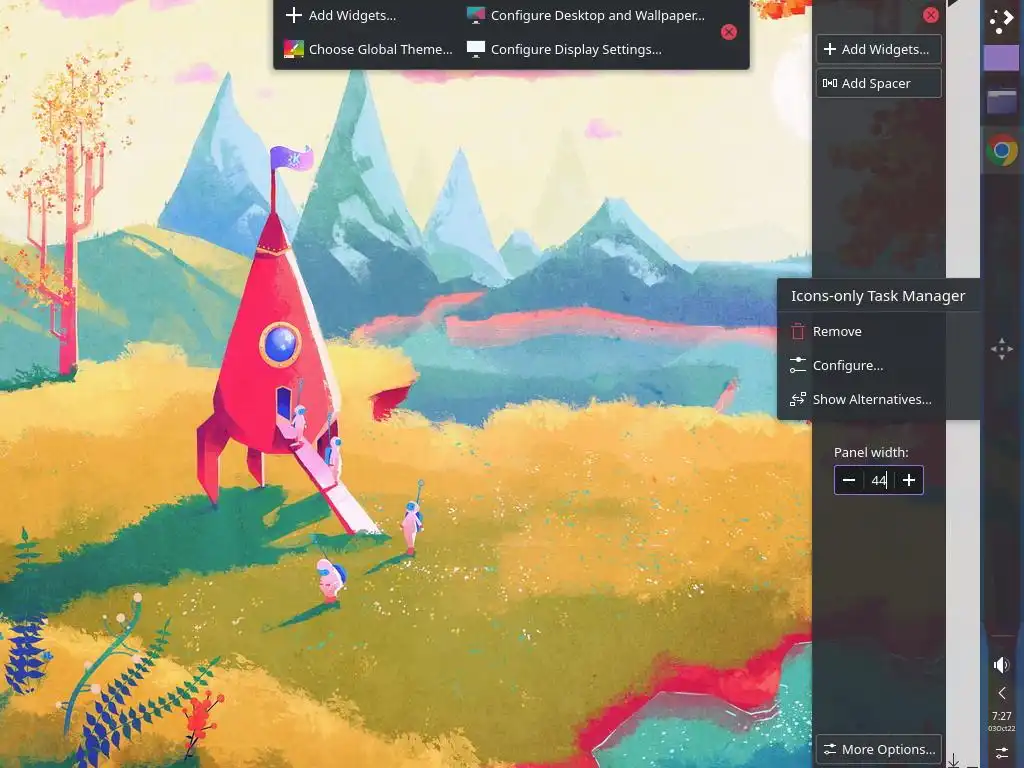This screenshot has height=768, width=1024.
Task: Expand hidden system tray icons arrow
Action: [1002, 693]
